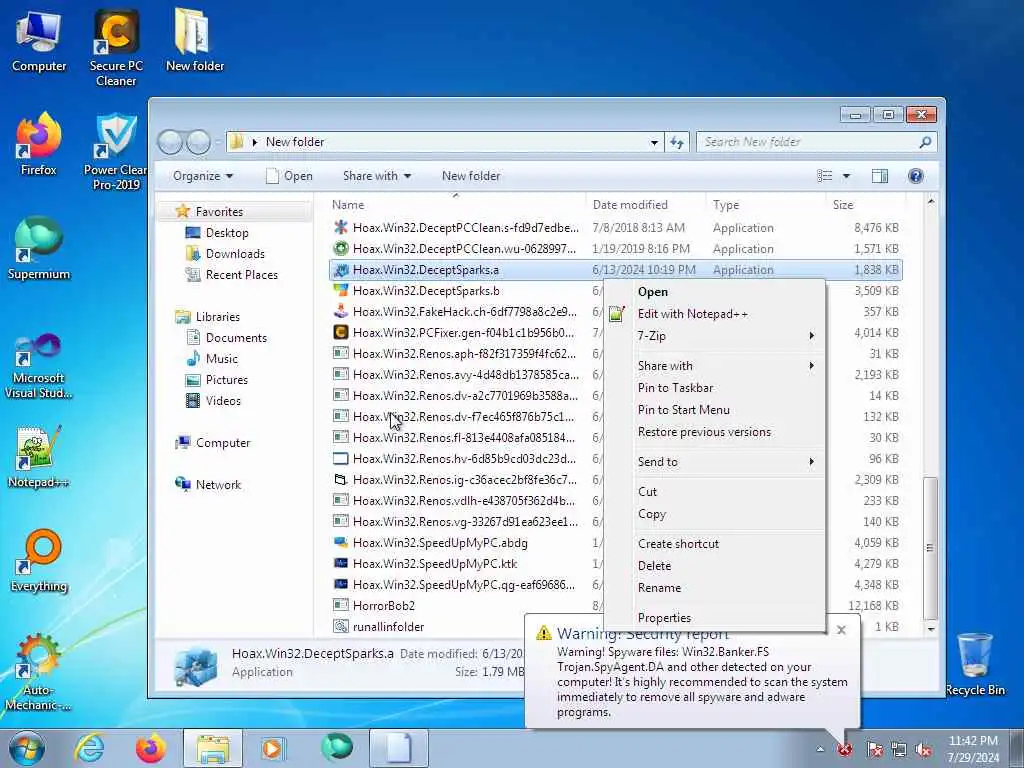Click the Windows Start orb
Viewport: 1024px width, 768px height.
click(27, 748)
